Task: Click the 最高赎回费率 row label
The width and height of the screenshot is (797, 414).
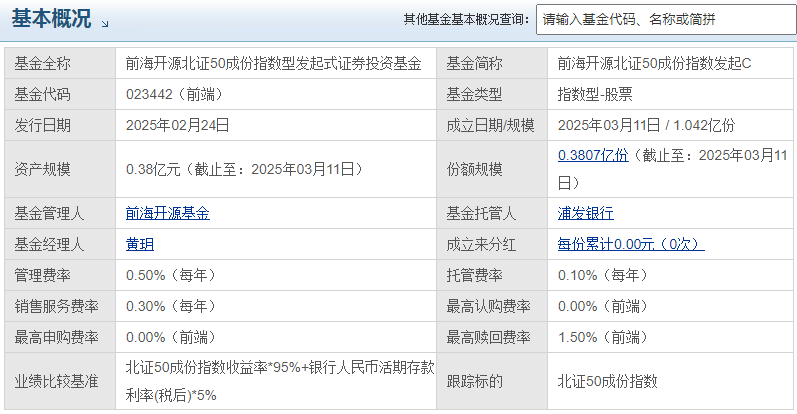Action: click(488, 337)
